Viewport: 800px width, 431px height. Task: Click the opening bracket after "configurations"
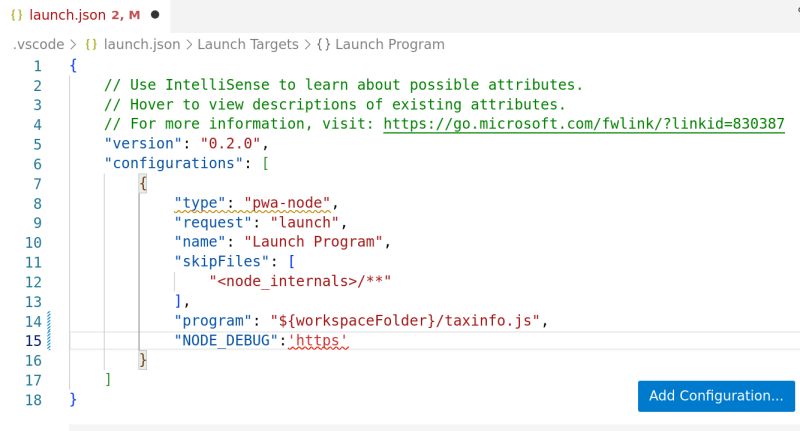(x=265, y=164)
